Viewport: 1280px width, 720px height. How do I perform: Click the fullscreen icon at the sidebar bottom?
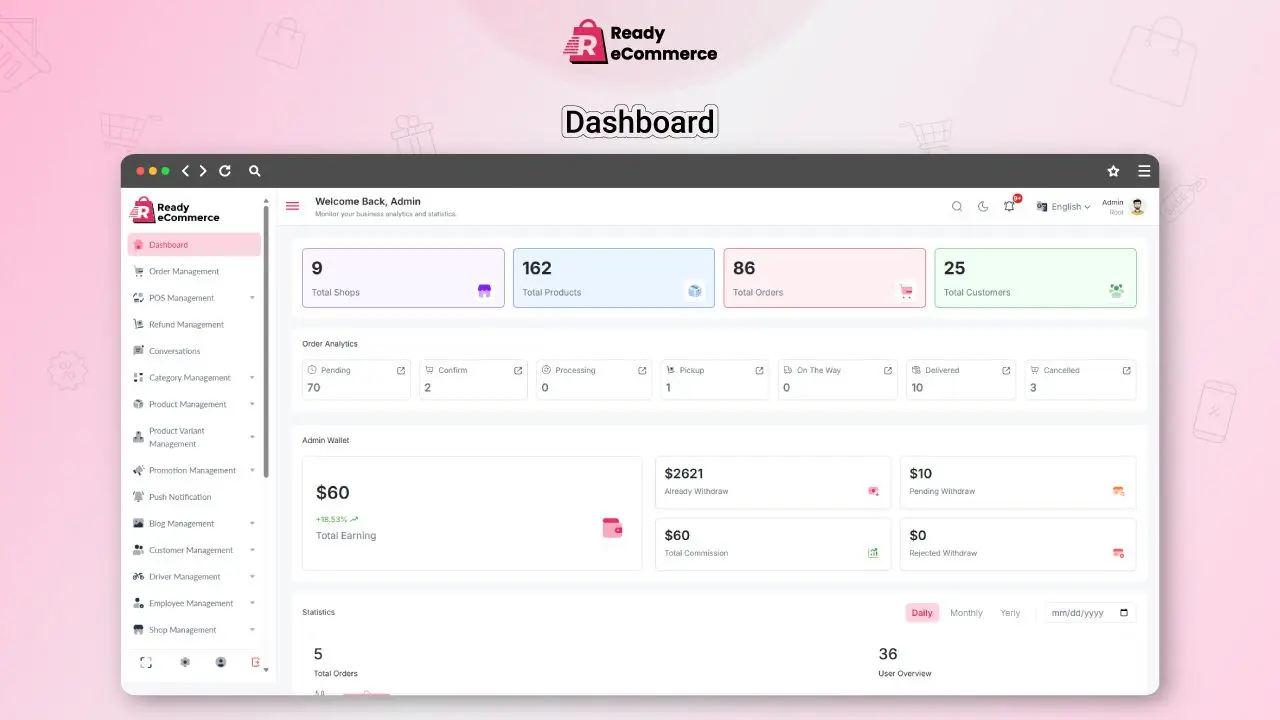pos(146,662)
